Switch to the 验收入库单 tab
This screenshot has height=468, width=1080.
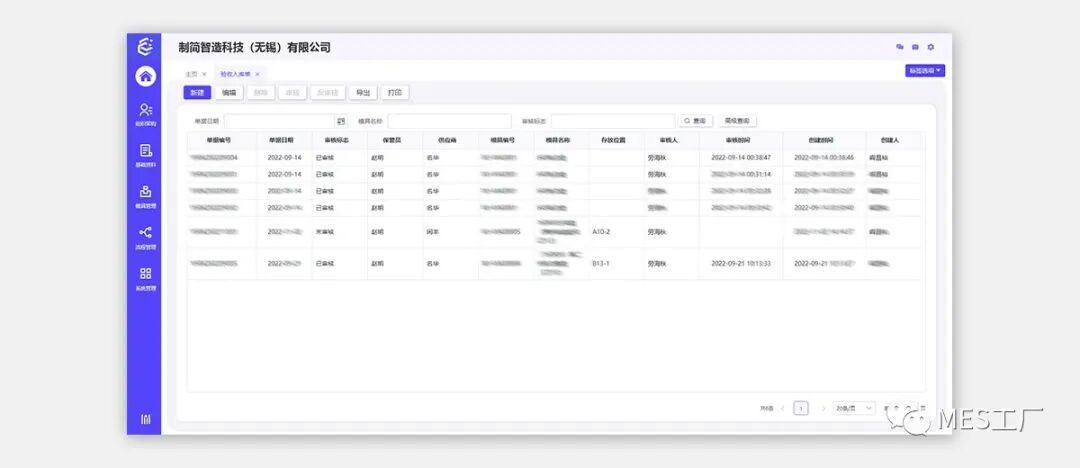point(236,74)
